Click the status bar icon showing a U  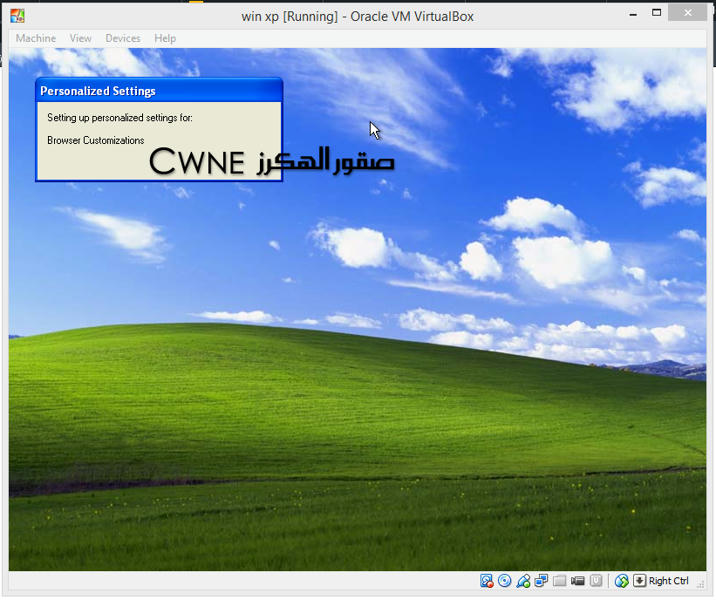click(596, 581)
